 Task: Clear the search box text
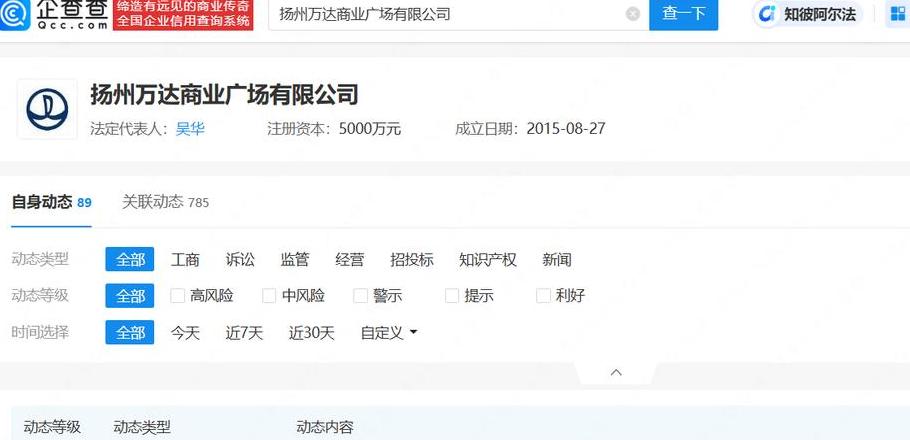point(633,14)
